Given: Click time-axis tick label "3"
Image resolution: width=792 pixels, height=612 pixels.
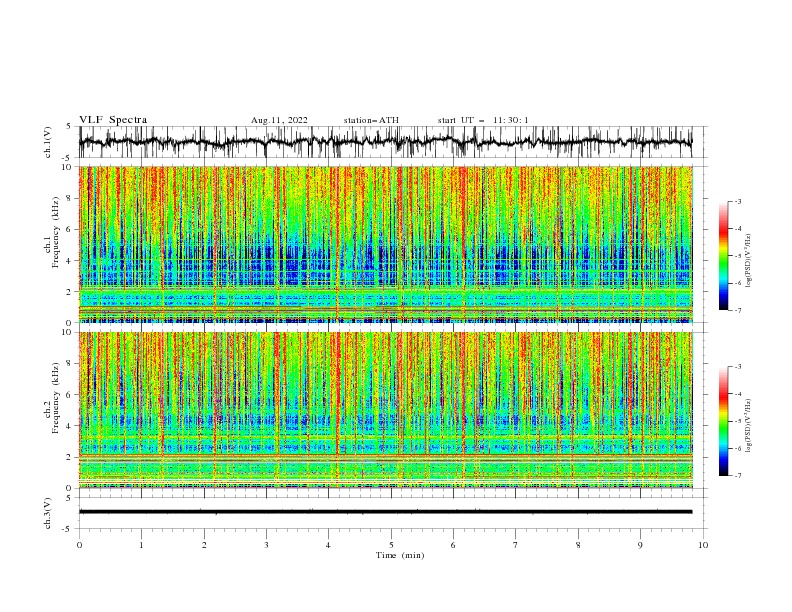Looking at the screenshot, I should click(x=266, y=545).
